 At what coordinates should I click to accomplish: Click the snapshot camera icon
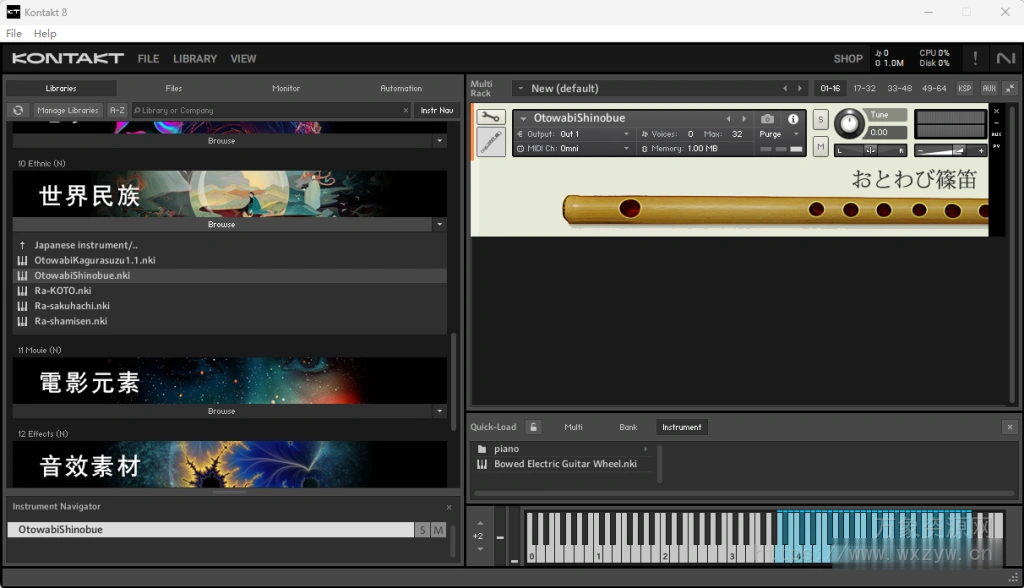click(767, 119)
